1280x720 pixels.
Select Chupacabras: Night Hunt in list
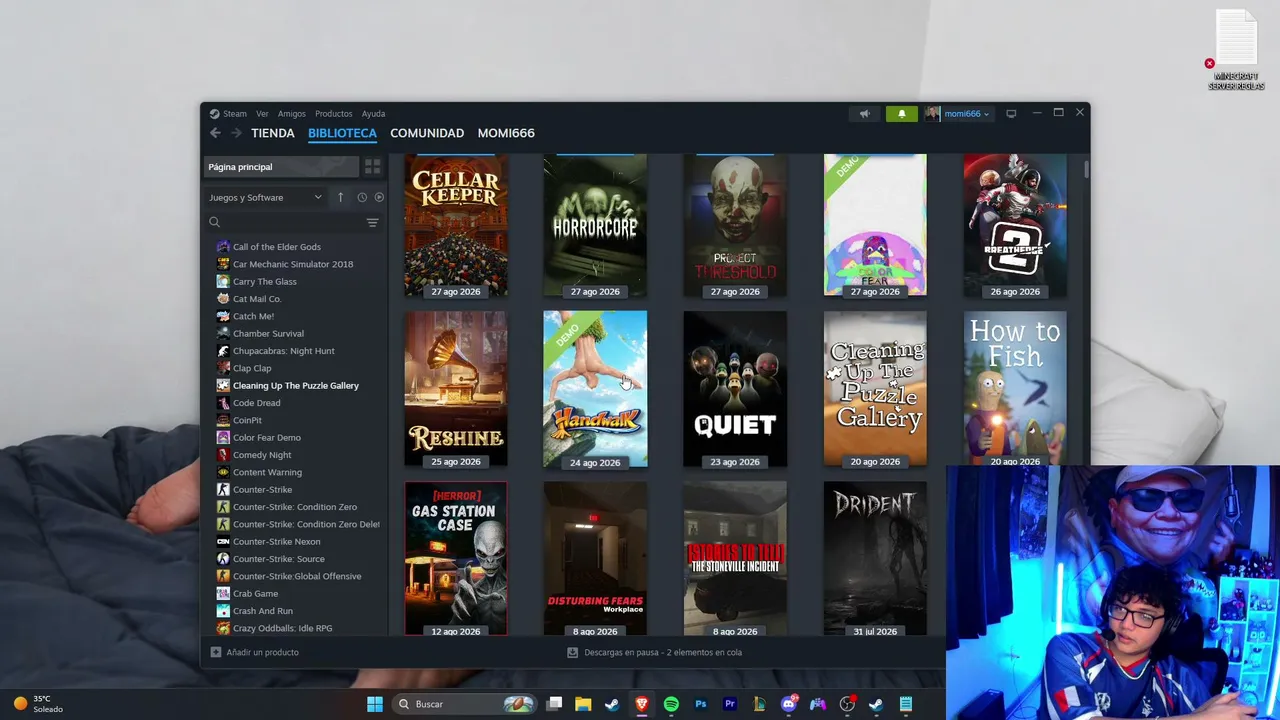click(x=284, y=351)
